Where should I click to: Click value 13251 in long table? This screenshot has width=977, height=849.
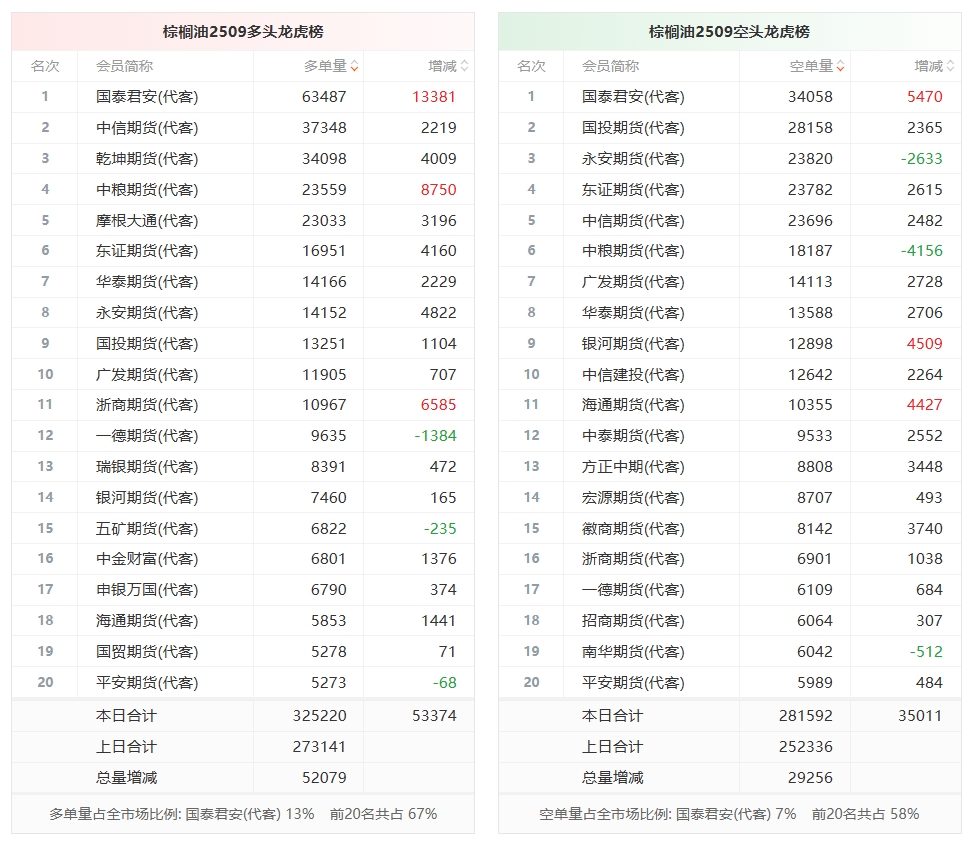324,344
